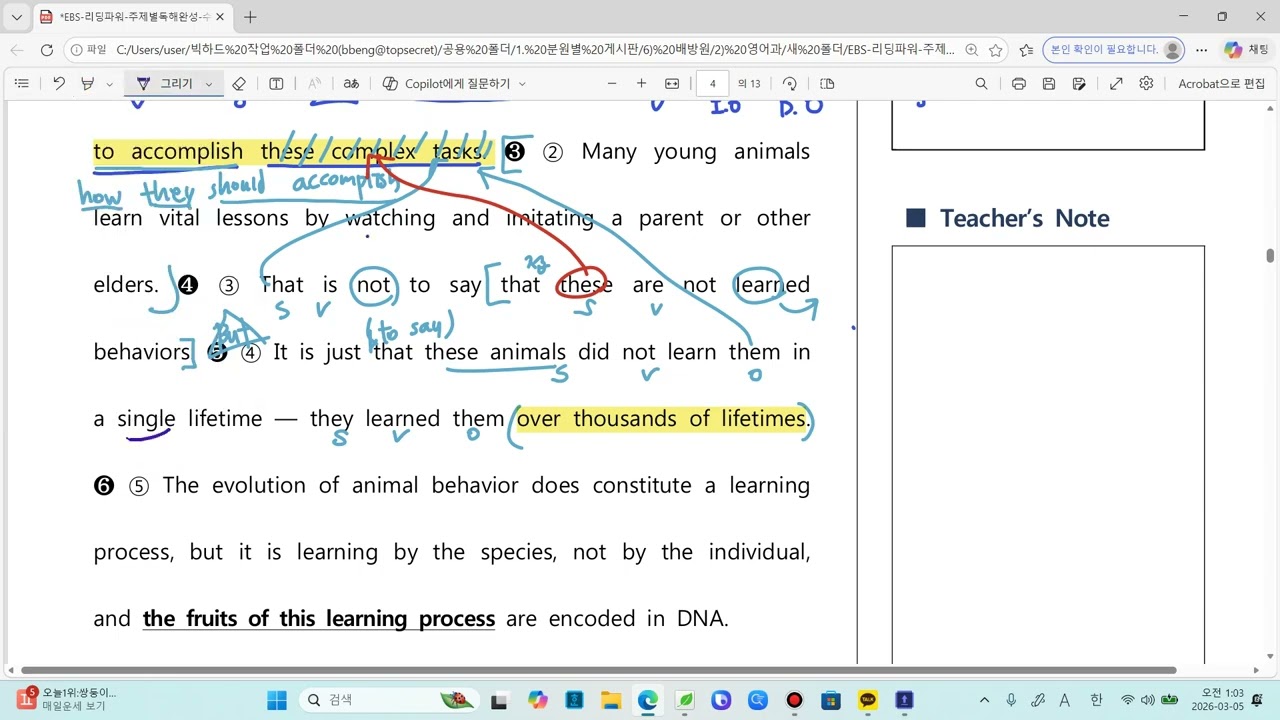Show hidden system tray icons chevron
Image resolution: width=1280 pixels, height=720 pixels.
tap(985, 700)
